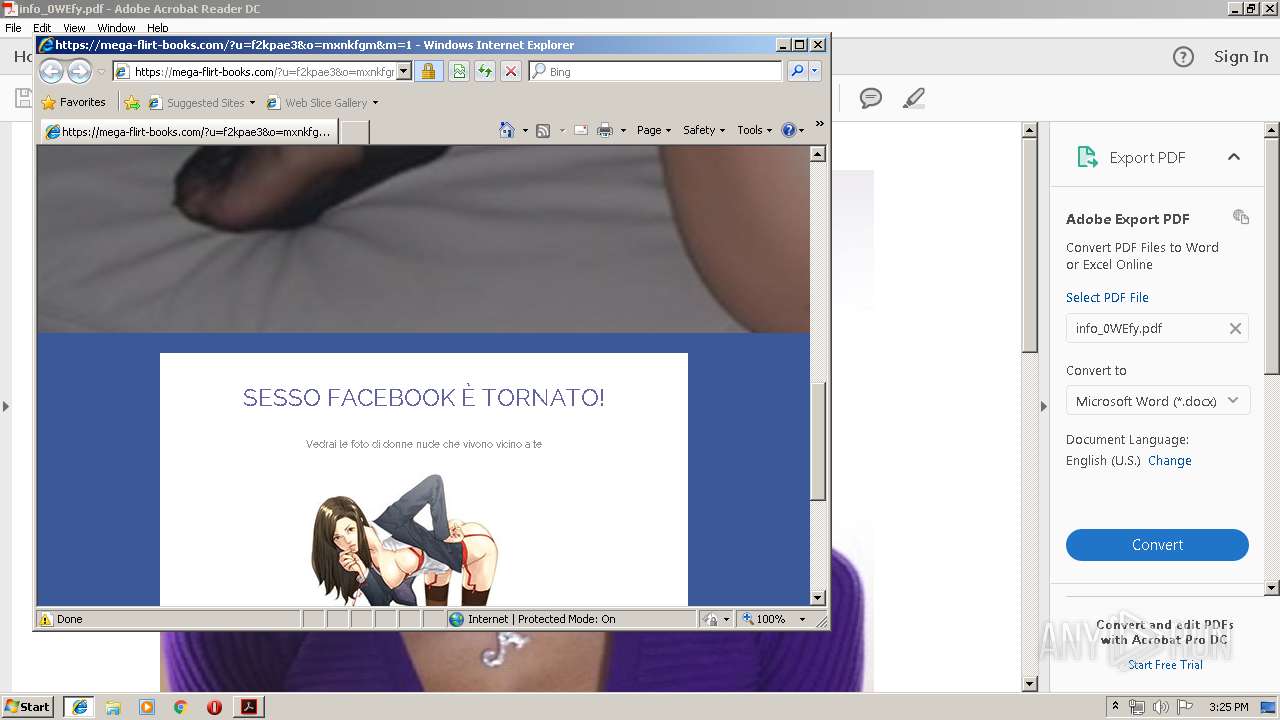Click the SESSO FACEBOOK È TORNATO! heading

(x=423, y=397)
